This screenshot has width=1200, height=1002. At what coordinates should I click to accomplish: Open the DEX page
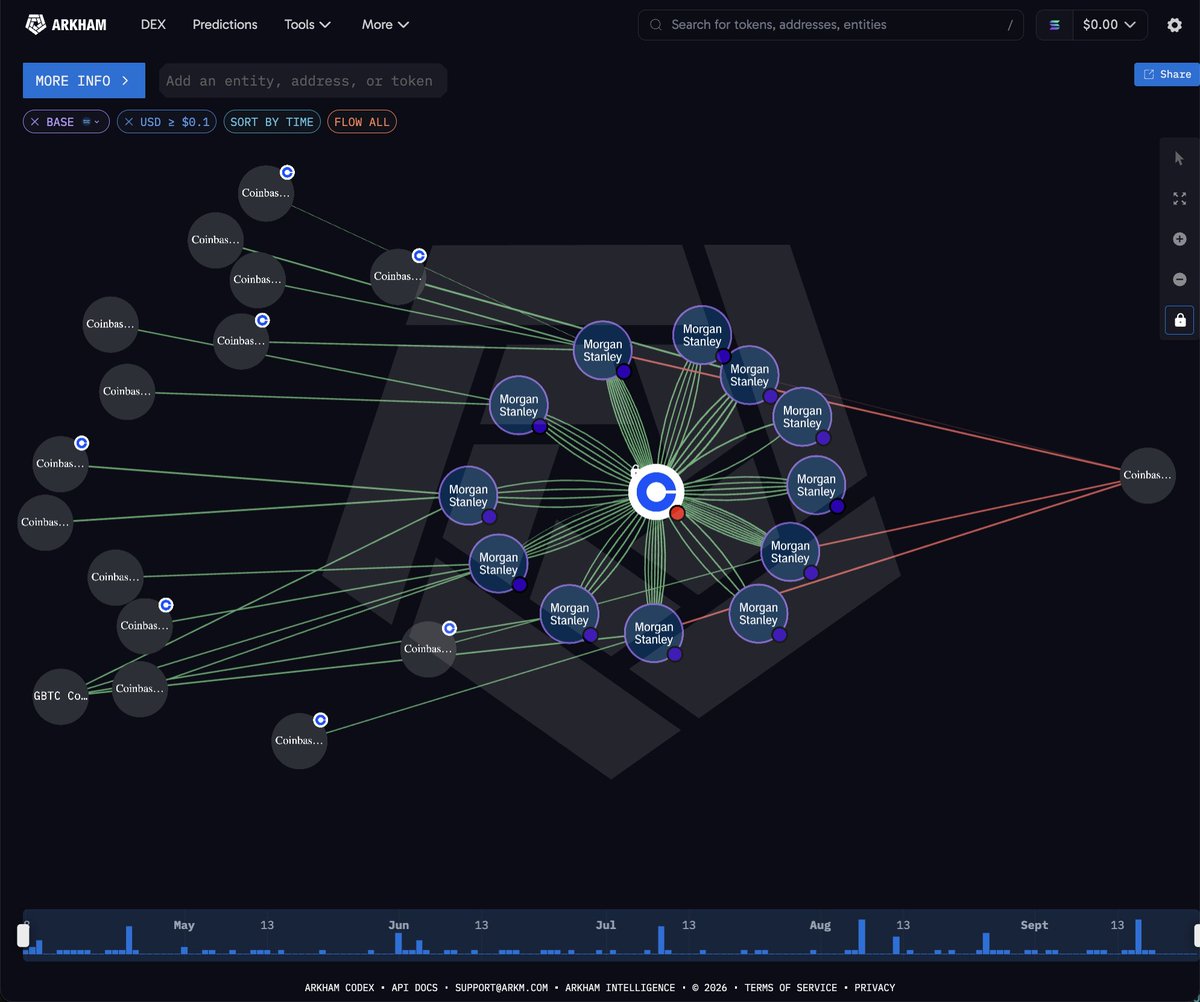[x=153, y=24]
